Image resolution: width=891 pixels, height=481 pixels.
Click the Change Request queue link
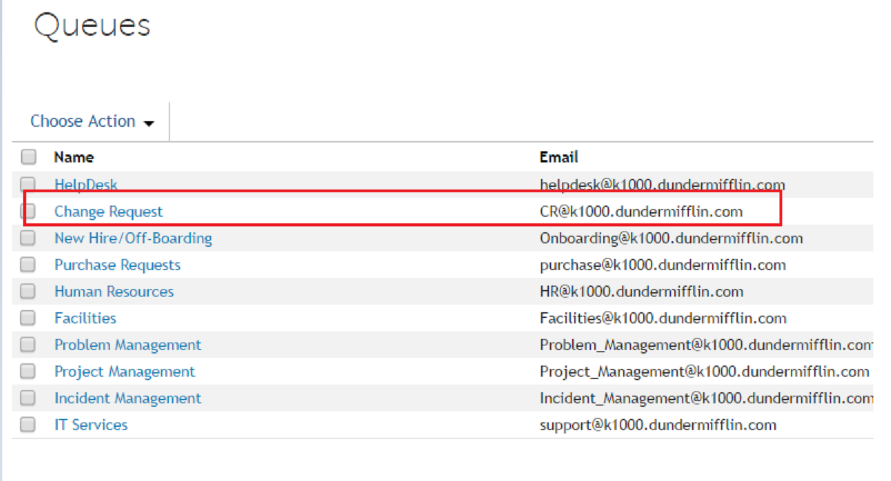point(108,212)
